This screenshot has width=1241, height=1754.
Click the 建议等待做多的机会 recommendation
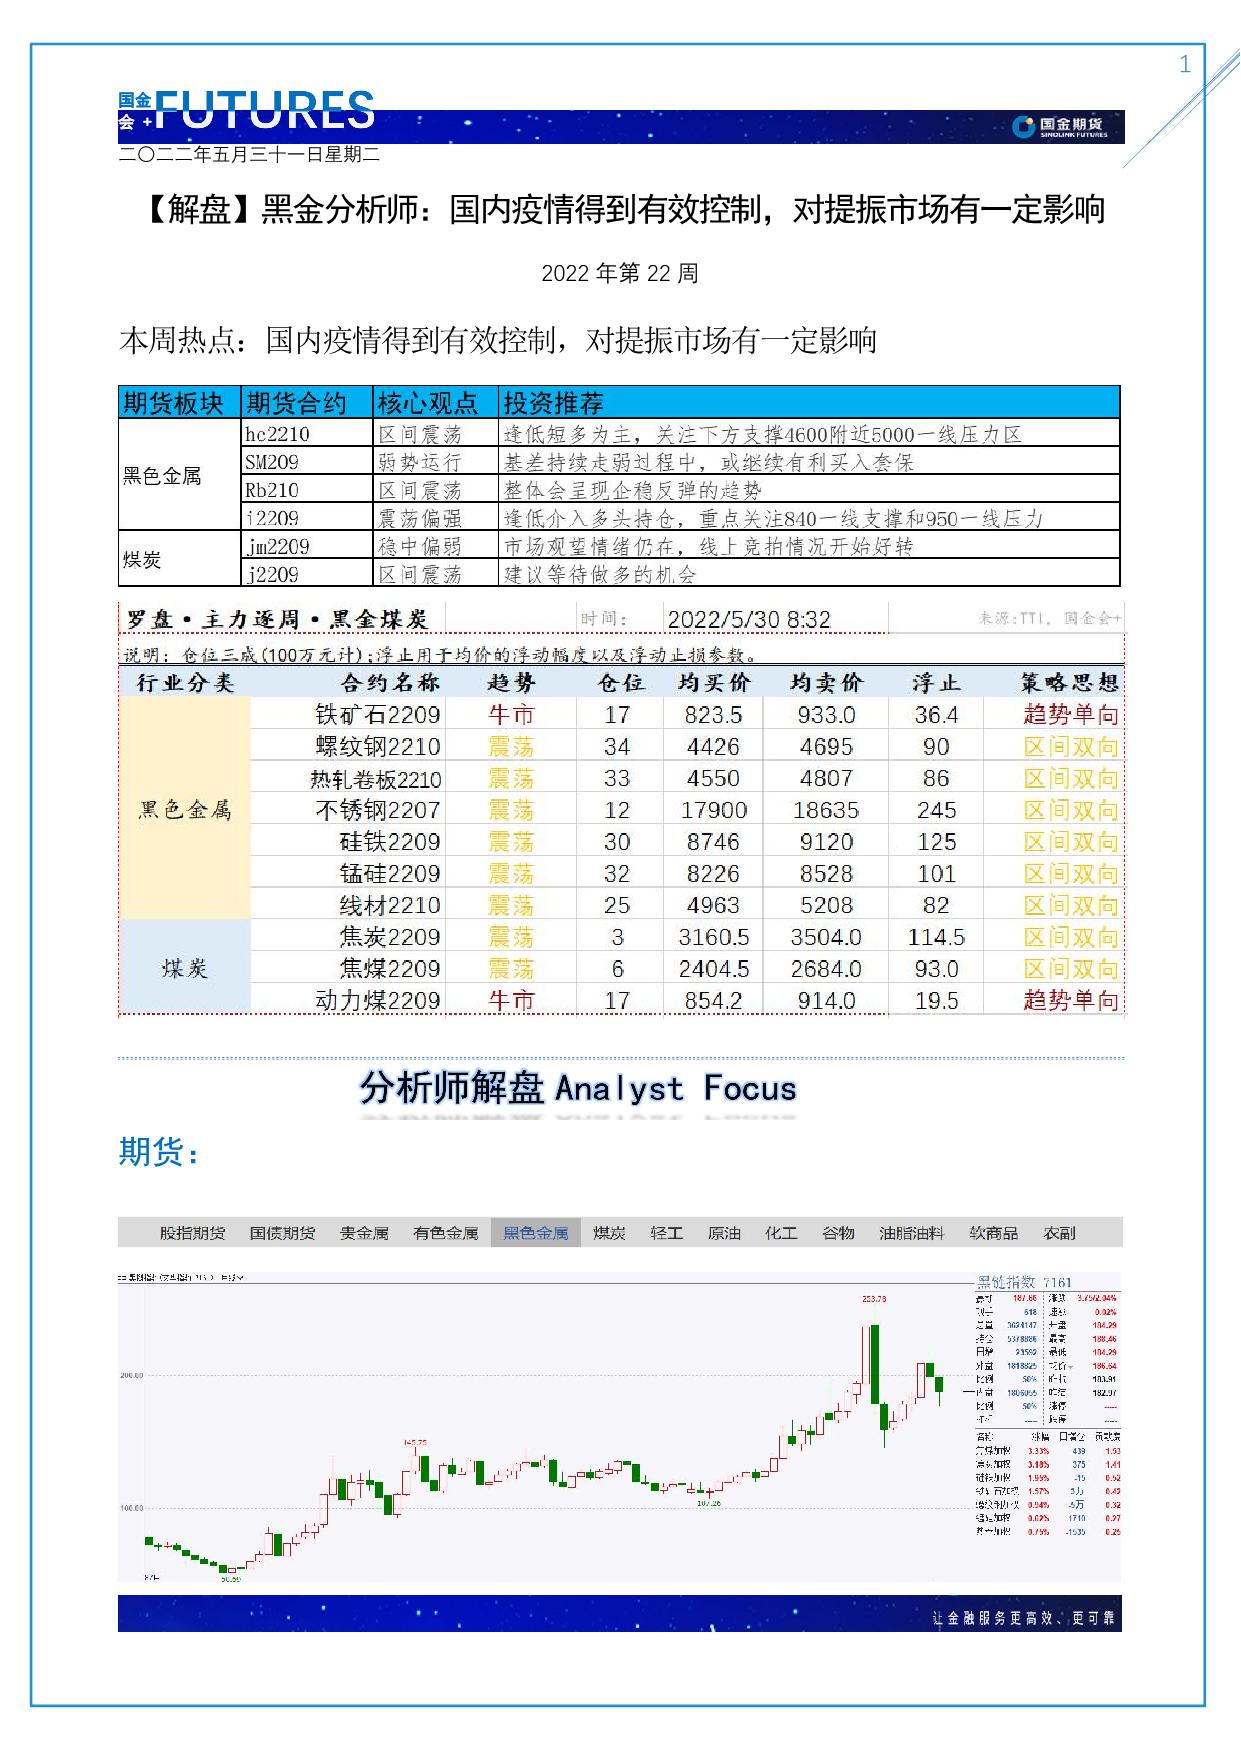click(600, 574)
